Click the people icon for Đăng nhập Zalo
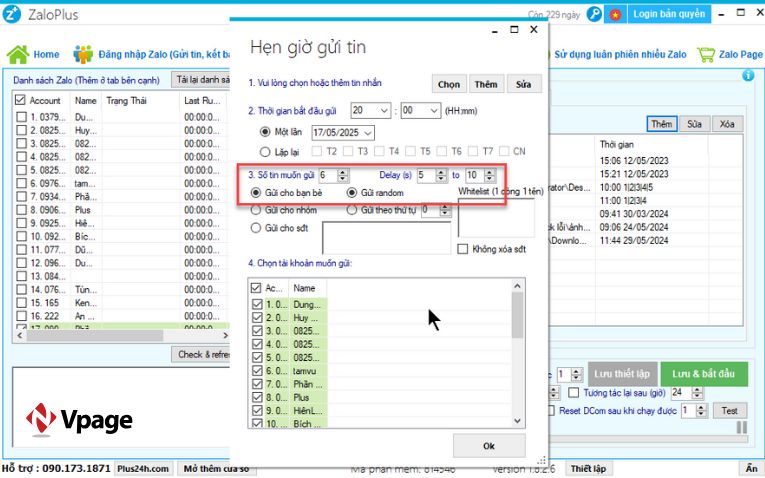The height and width of the screenshot is (478, 765). coord(83,54)
